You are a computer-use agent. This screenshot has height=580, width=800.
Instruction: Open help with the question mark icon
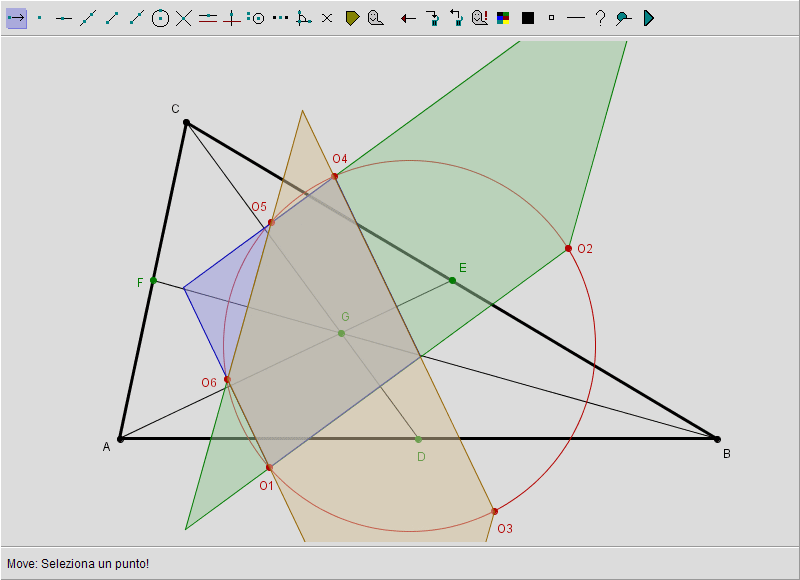tap(600, 18)
